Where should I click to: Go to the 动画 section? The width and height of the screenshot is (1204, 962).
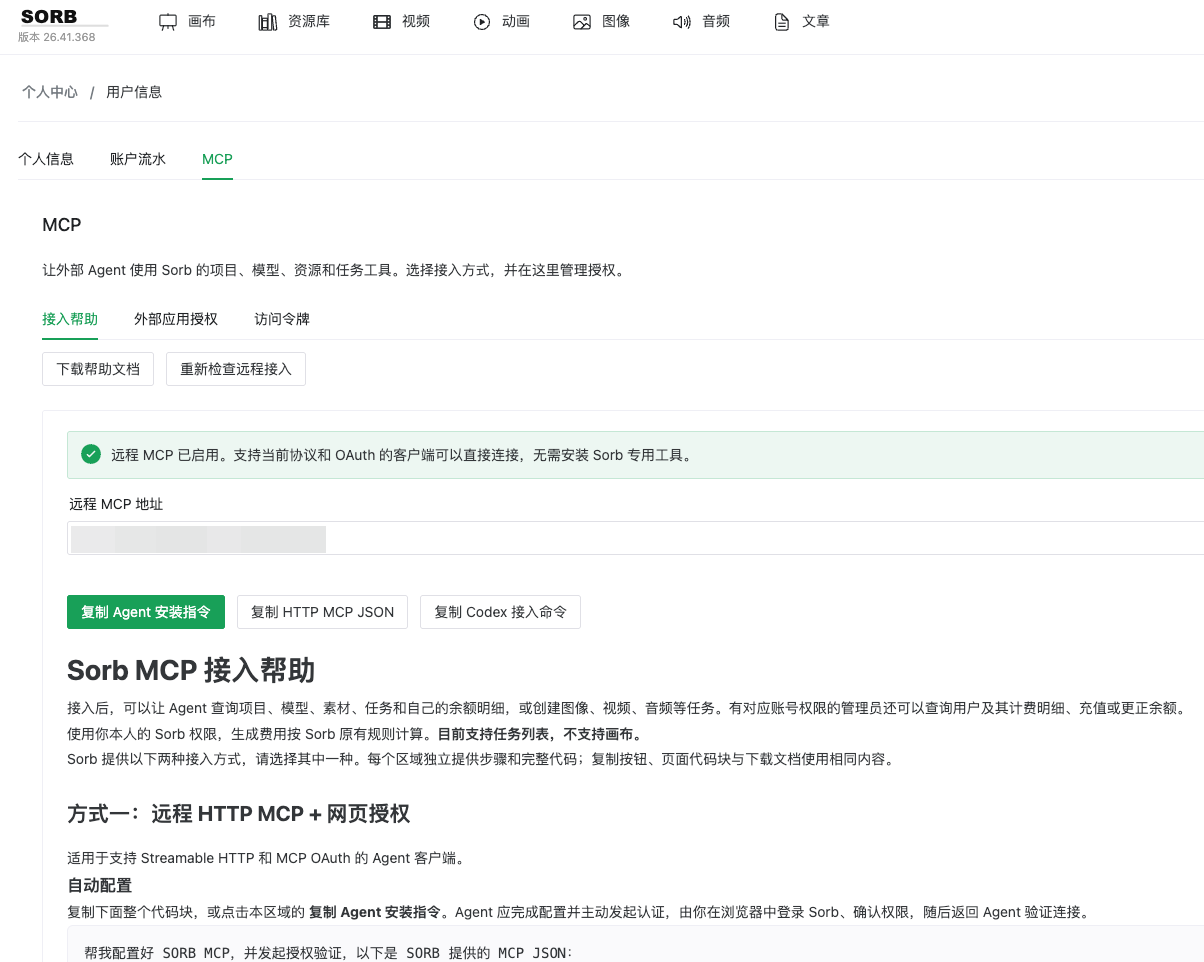pos(502,22)
